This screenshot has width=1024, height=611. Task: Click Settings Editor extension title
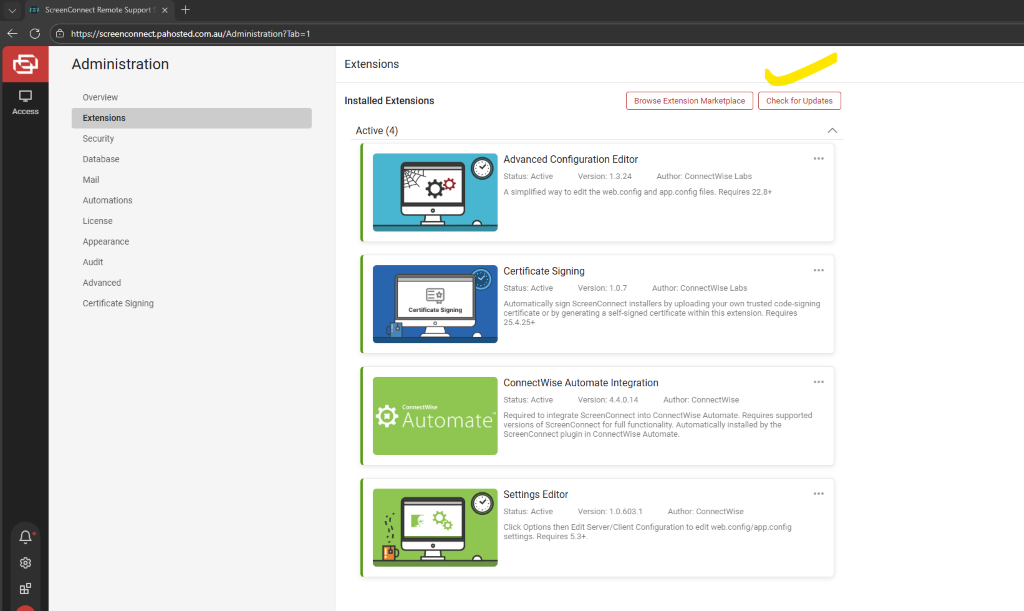point(536,494)
